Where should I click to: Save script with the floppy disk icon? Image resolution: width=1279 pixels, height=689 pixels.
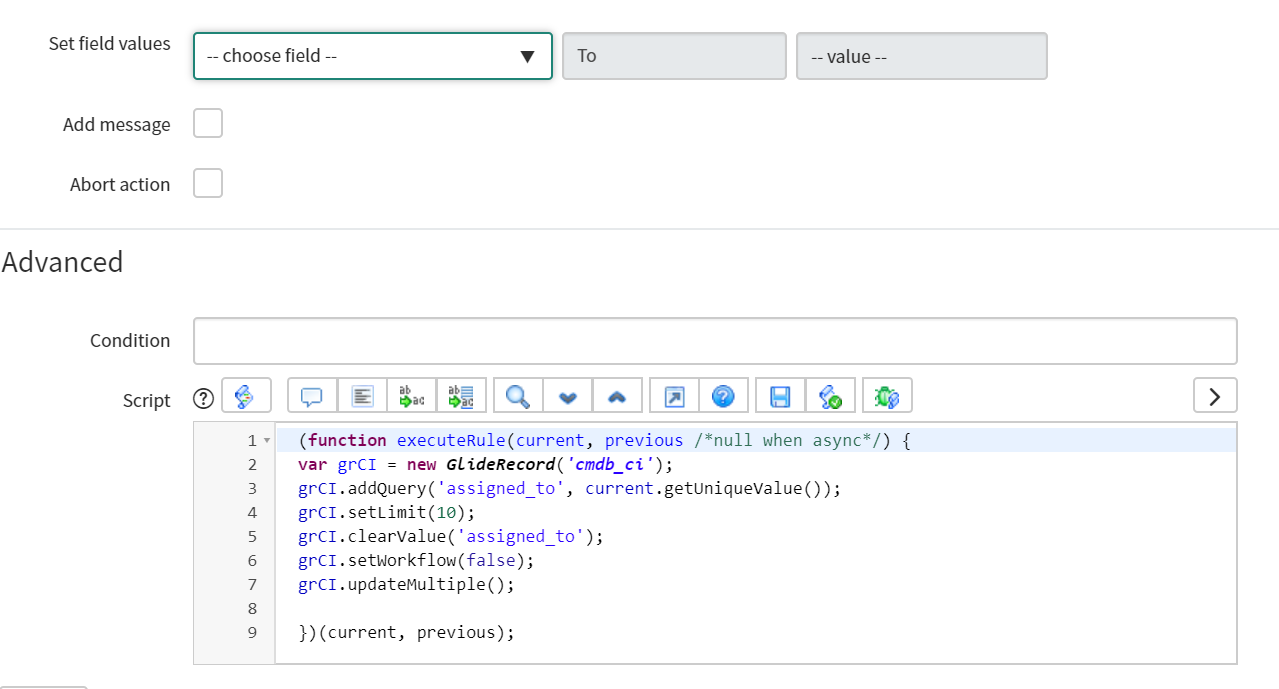pyautogui.click(x=780, y=396)
